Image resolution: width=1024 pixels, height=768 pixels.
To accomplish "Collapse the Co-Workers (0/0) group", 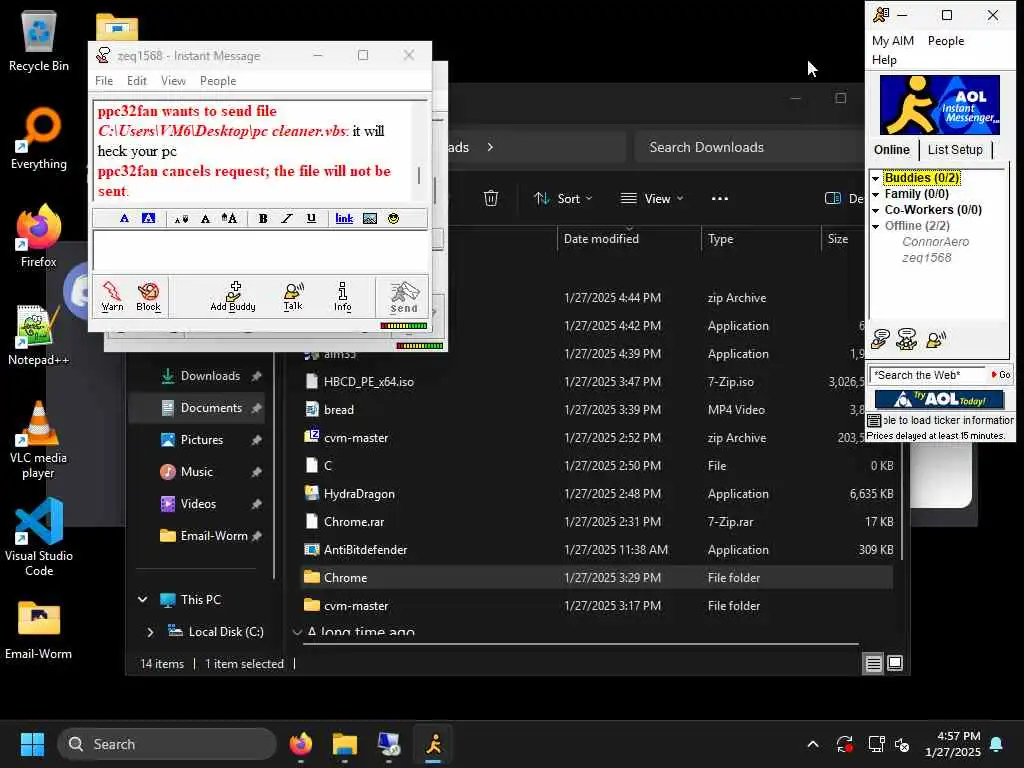I will click(x=875, y=210).
